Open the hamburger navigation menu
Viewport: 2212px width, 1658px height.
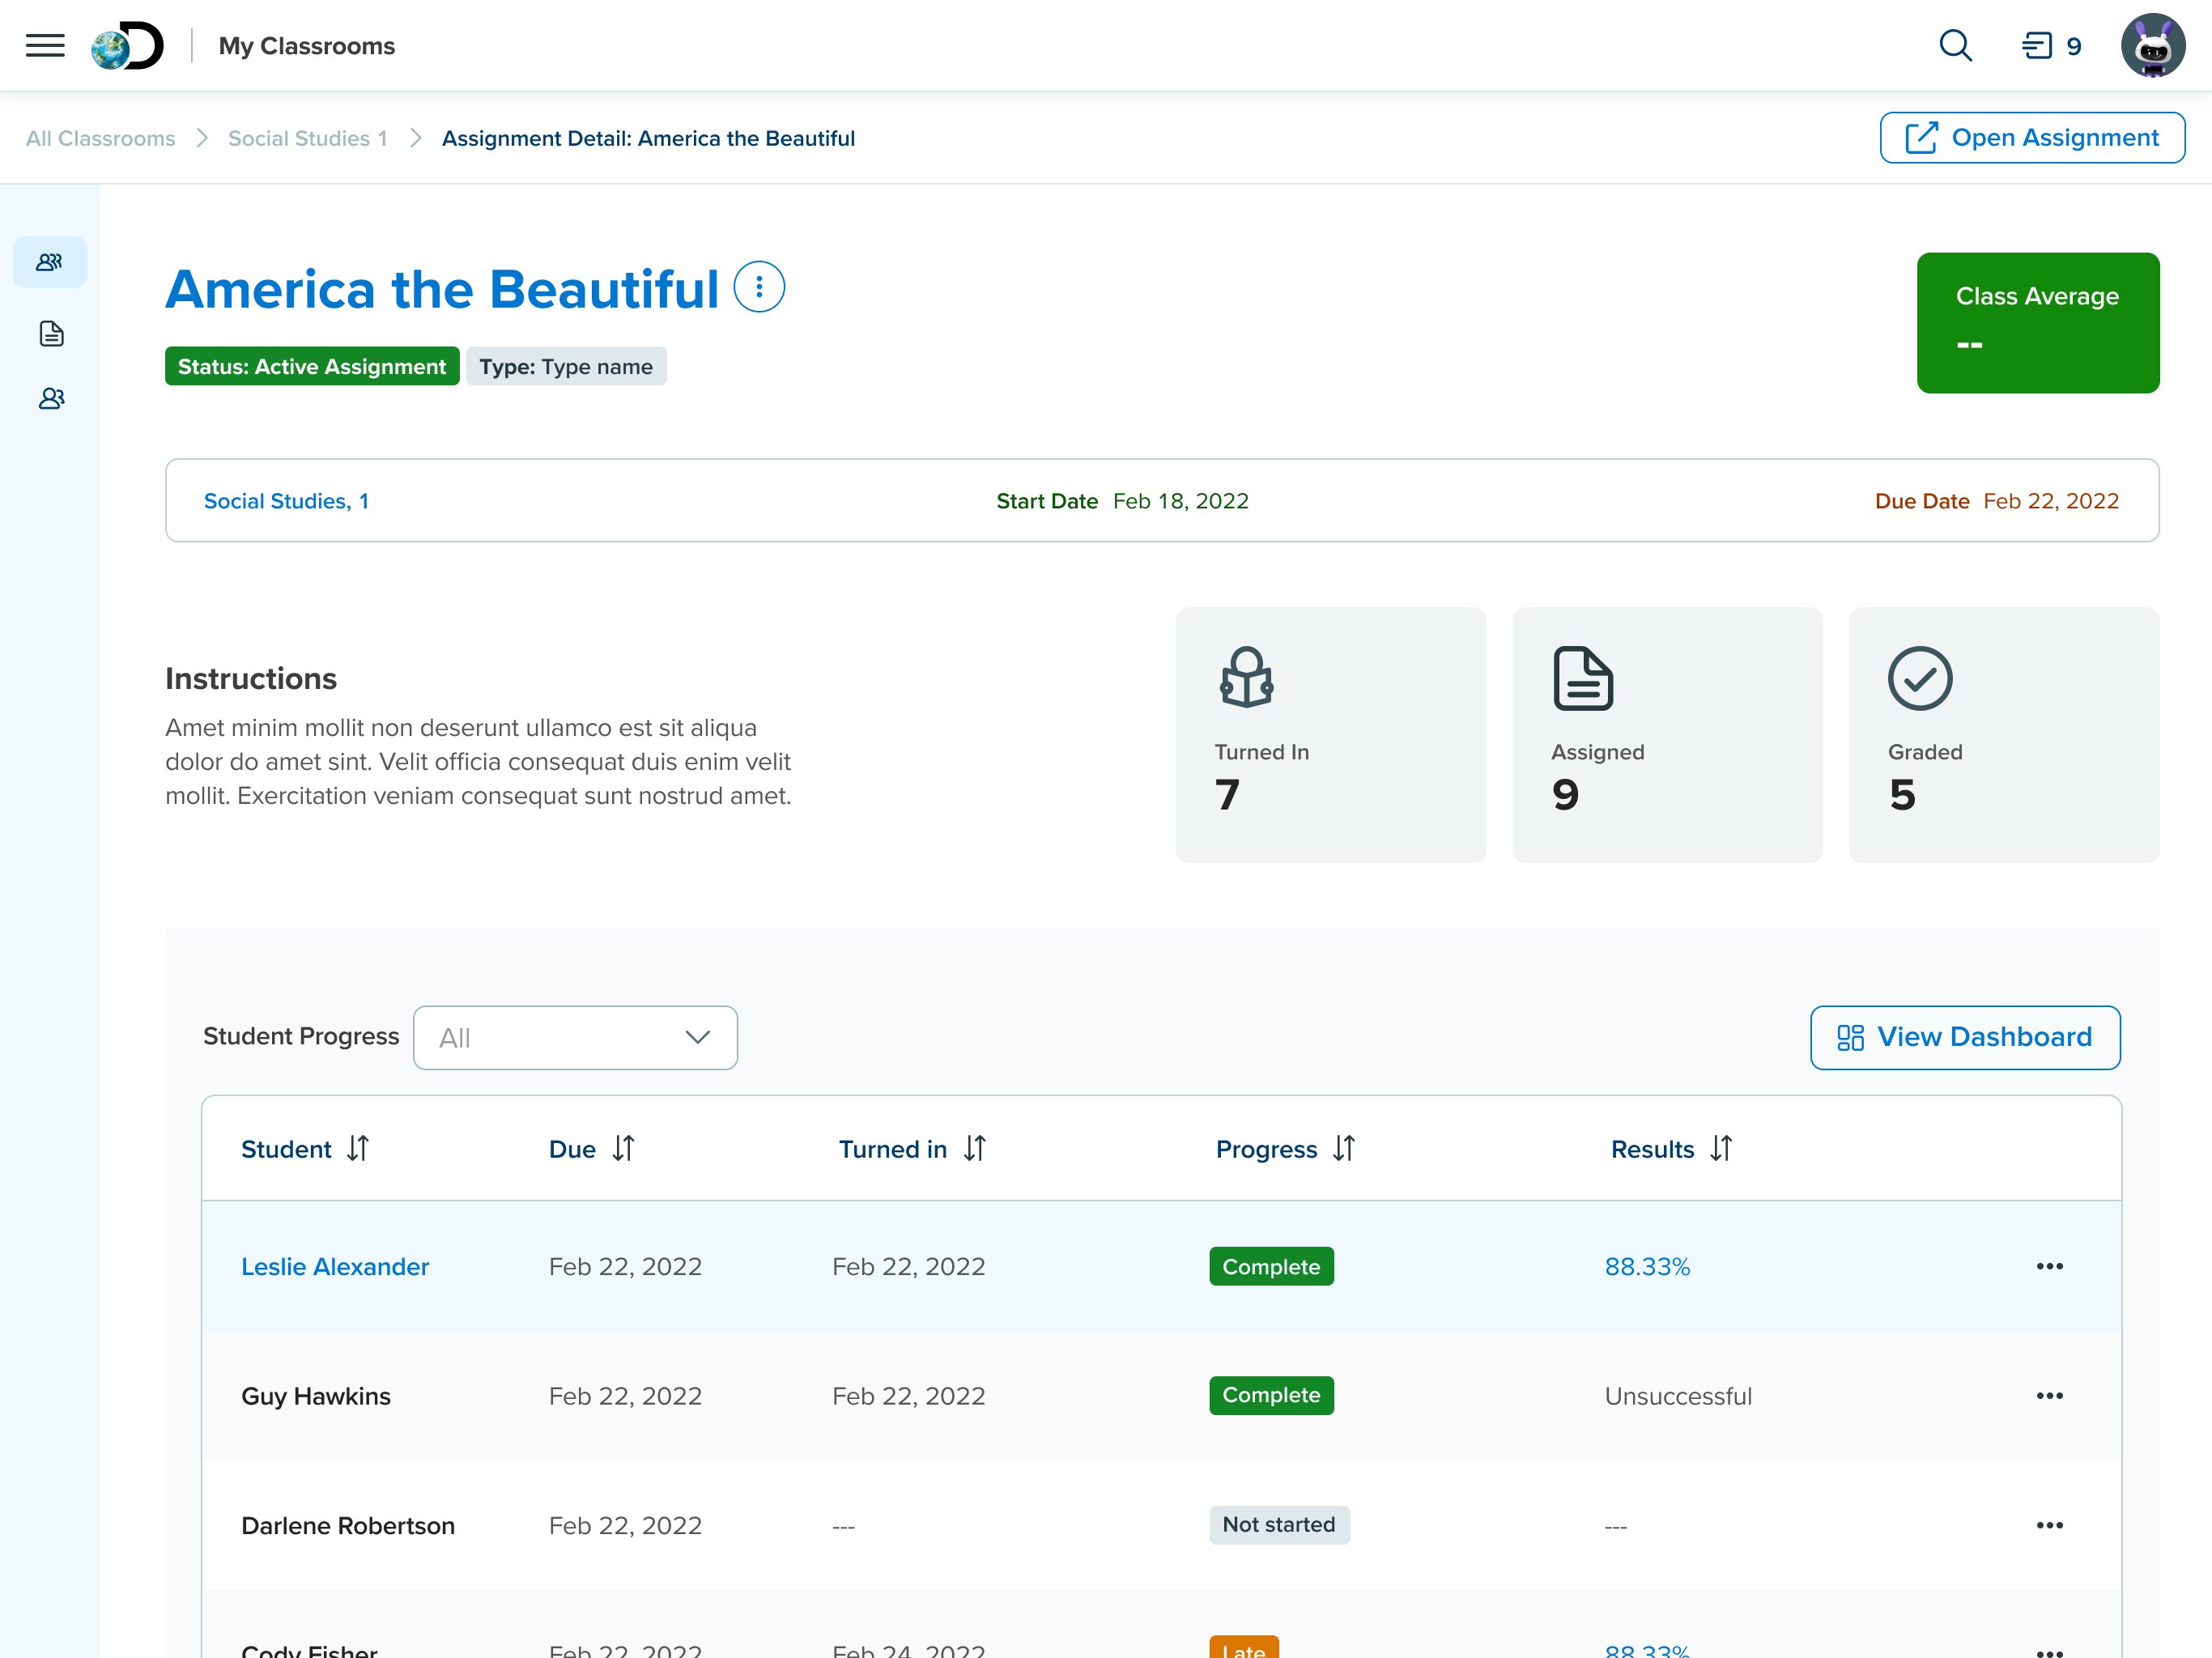coord(45,46)
